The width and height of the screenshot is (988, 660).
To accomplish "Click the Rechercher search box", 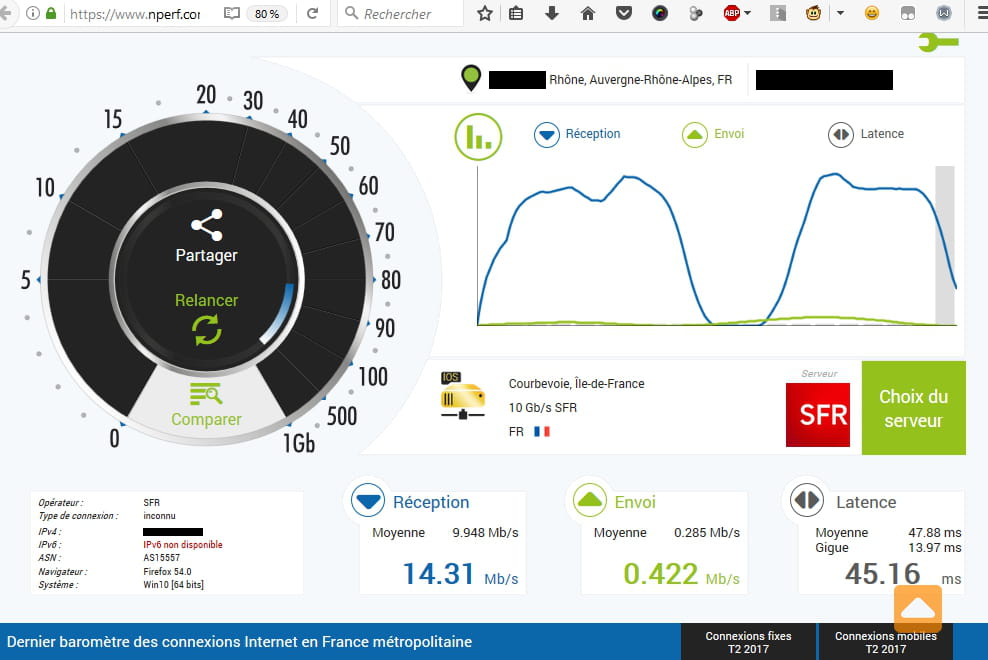I will pos(401,13).
